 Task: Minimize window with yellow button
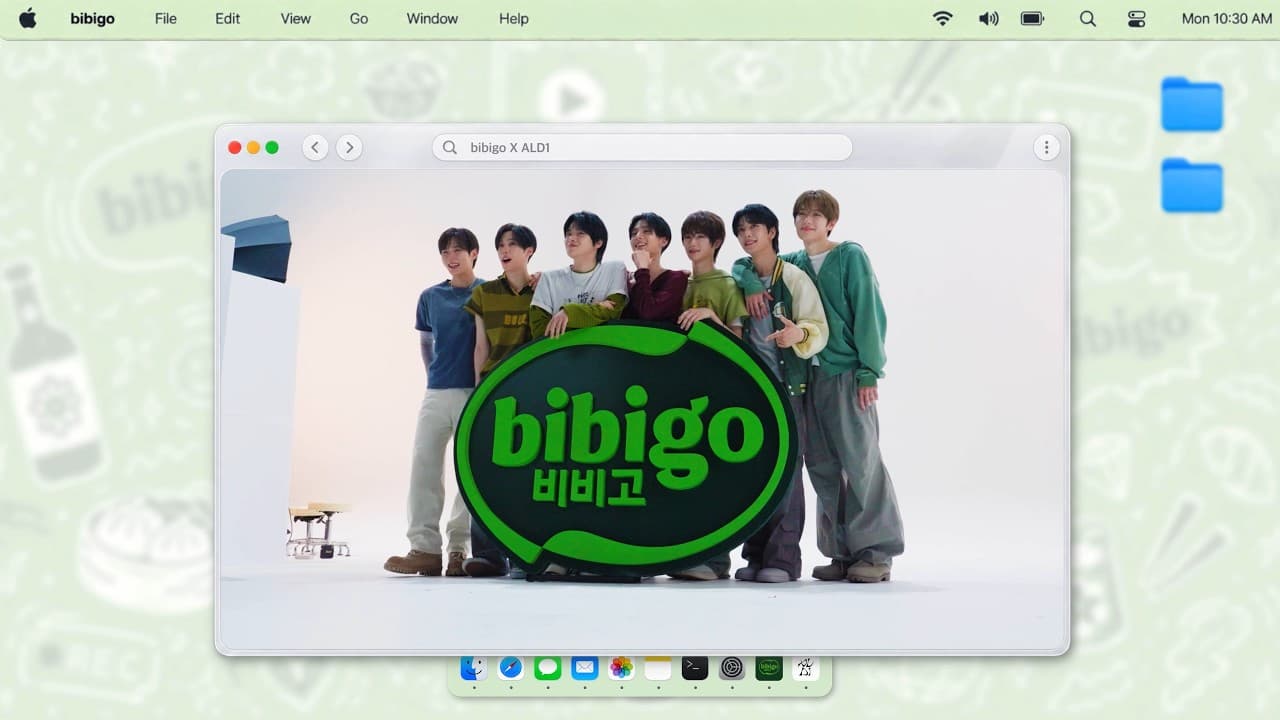pos(253,148)
